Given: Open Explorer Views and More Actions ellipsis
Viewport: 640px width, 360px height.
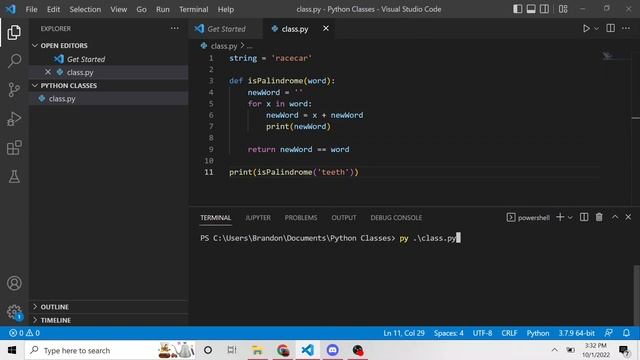Looking at the screenshot, I should [x=175, y=28].
